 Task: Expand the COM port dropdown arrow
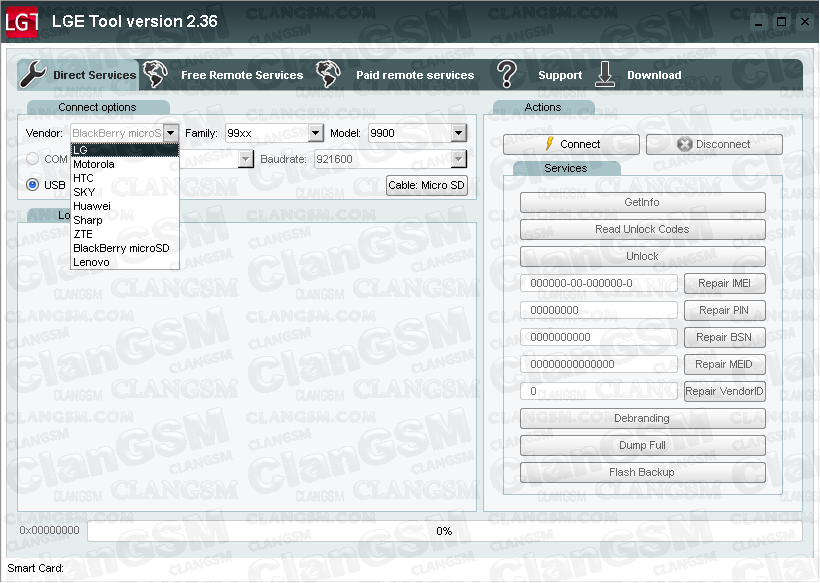(246, 159)
